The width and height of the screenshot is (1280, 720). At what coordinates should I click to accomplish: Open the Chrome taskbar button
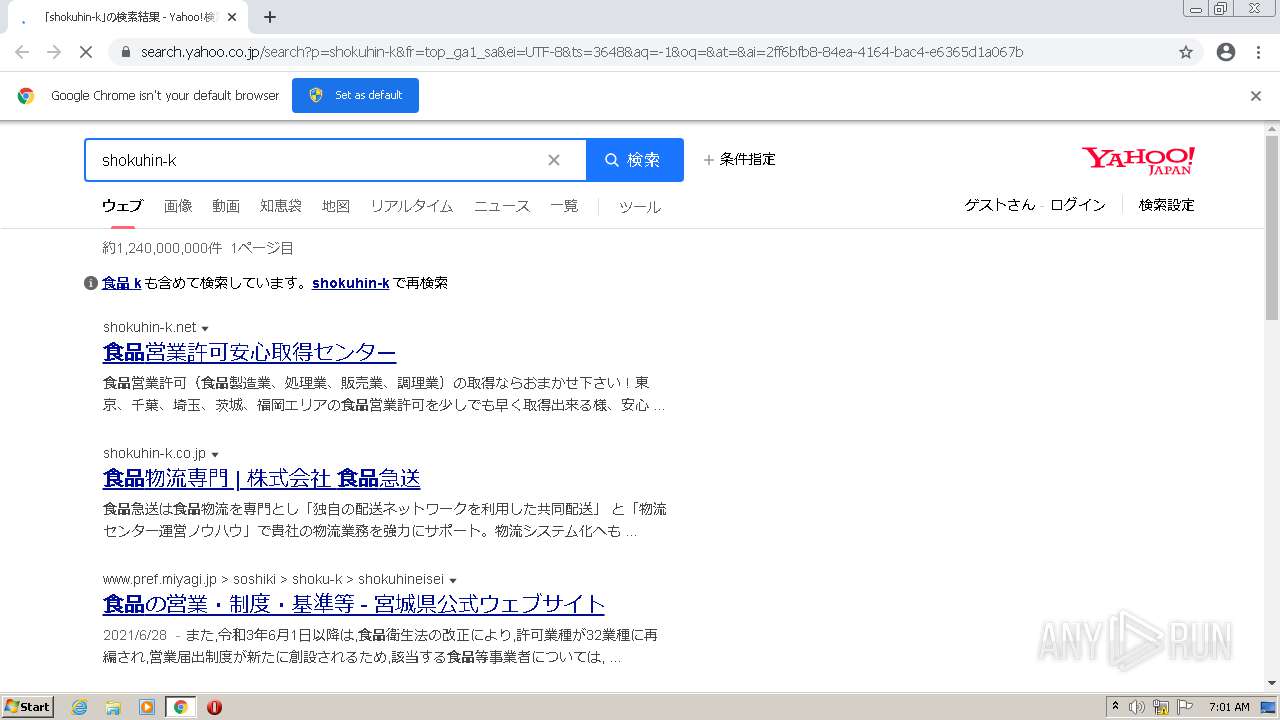coord(180,707)
